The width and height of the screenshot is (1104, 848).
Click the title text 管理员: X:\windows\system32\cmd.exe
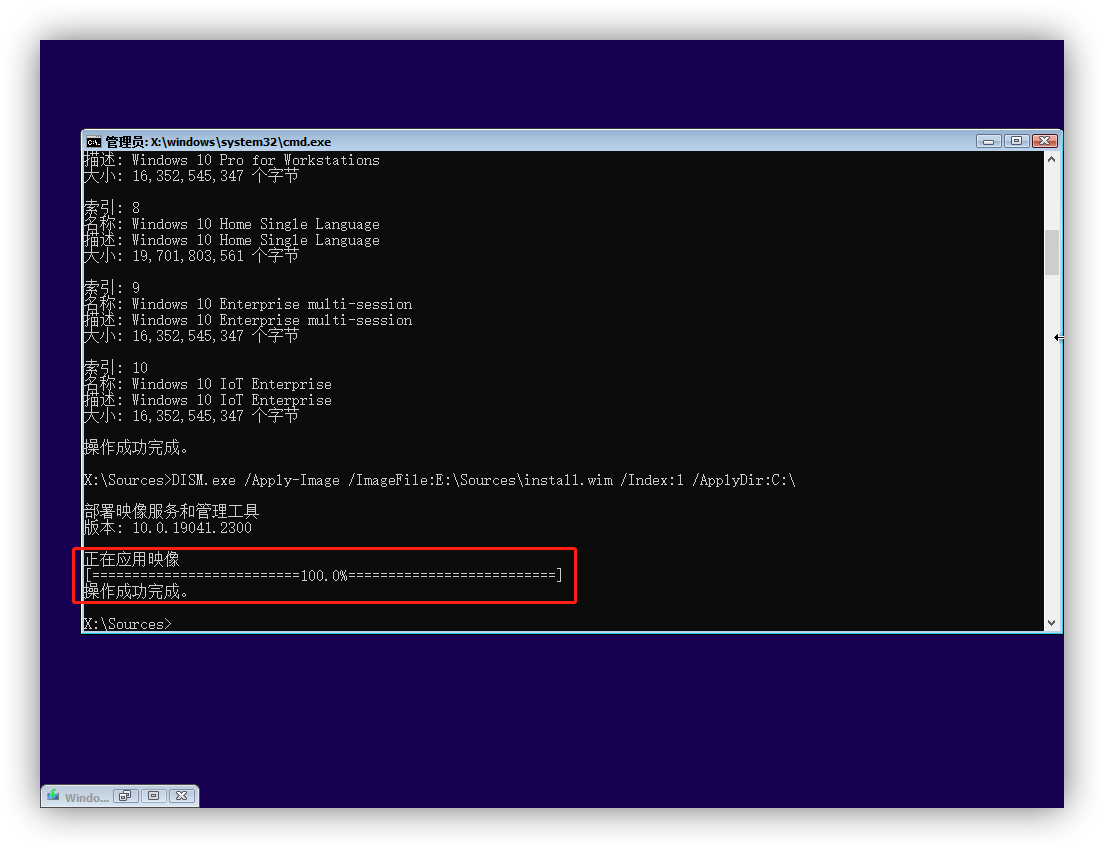pos(218,142)
